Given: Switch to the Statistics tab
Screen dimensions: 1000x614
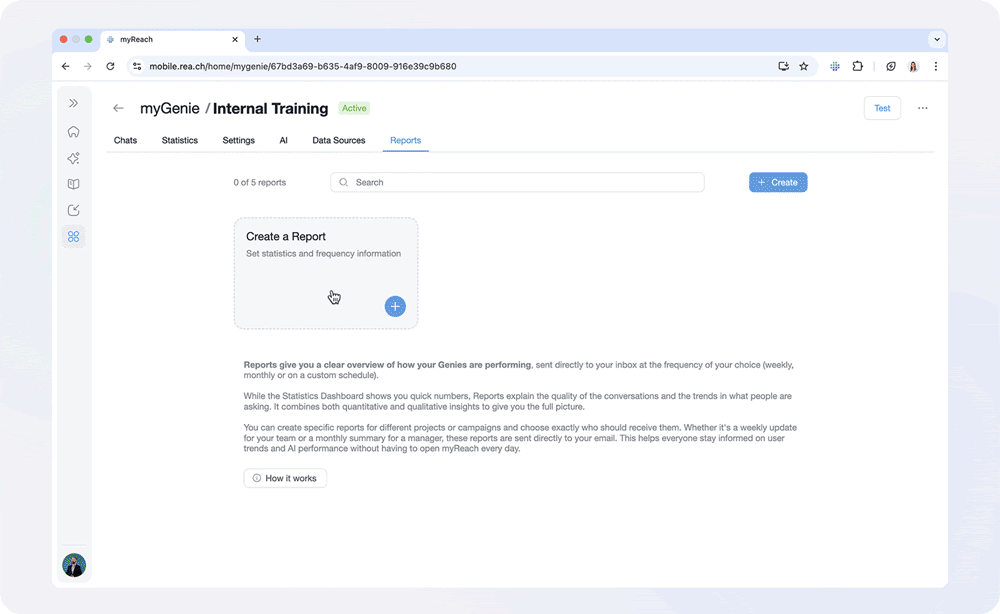Looking at the screenshot, I should [179, 140].
